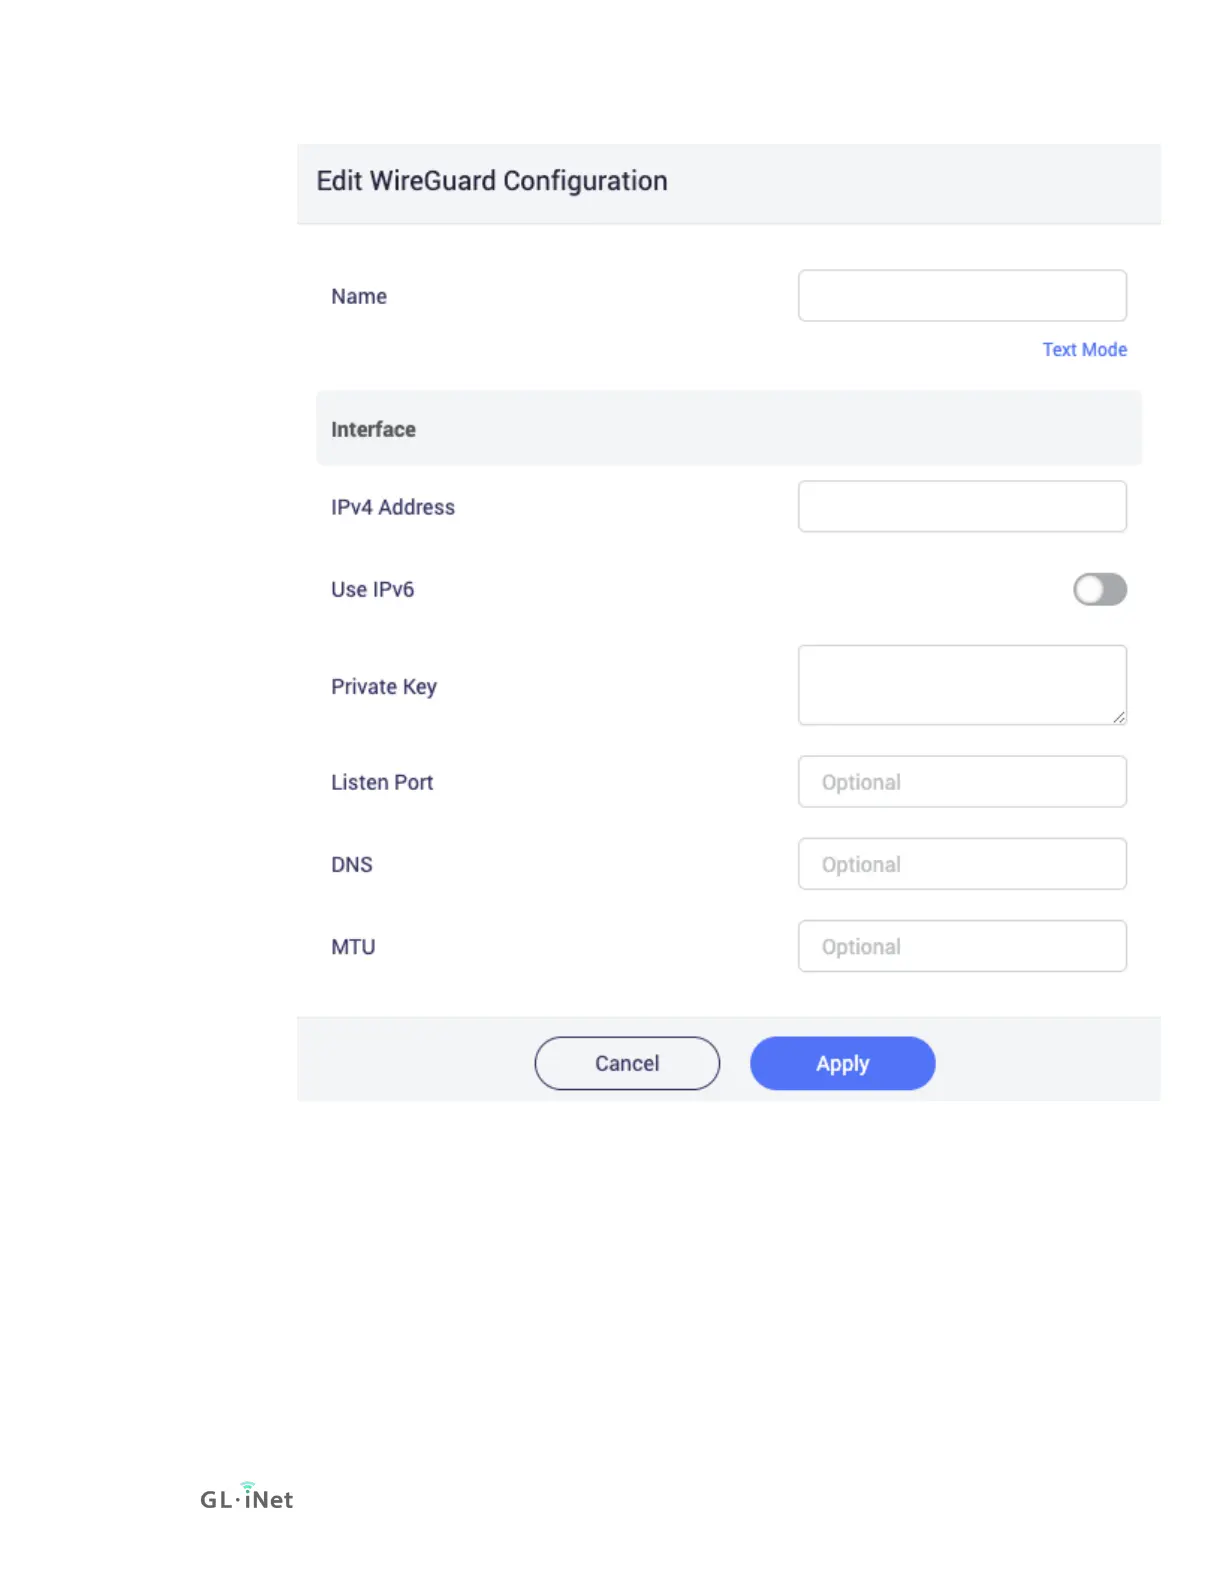Apply the WireGuard configuration

pos(842,1063)
